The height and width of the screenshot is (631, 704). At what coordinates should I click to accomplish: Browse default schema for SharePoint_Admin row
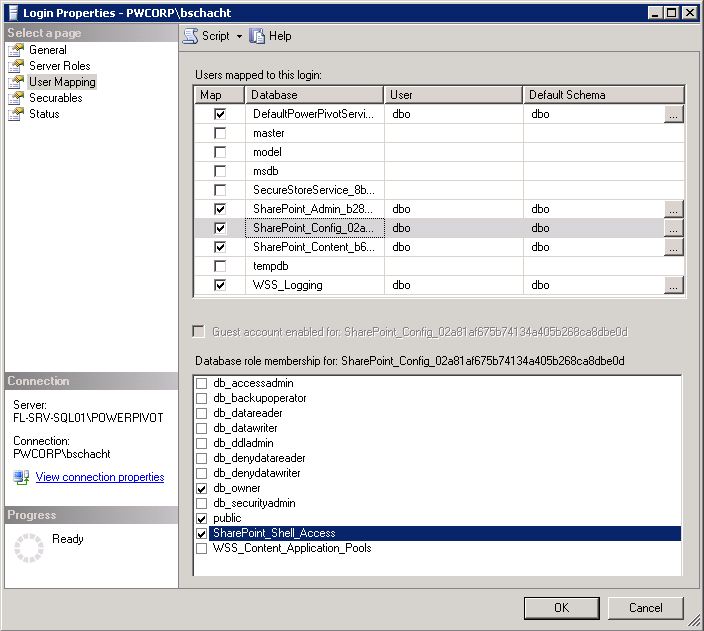click(673, 209)
